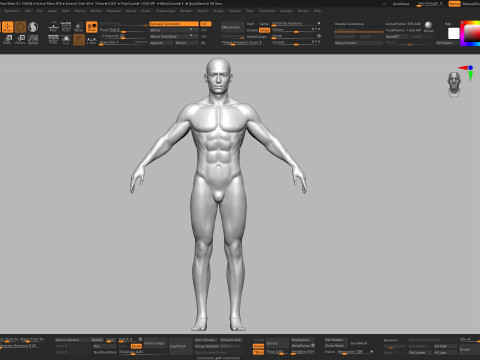The height and width of the screenshot is (360, 480).
Task: Toggle the Solo mode icon
Action: [66, 40]
